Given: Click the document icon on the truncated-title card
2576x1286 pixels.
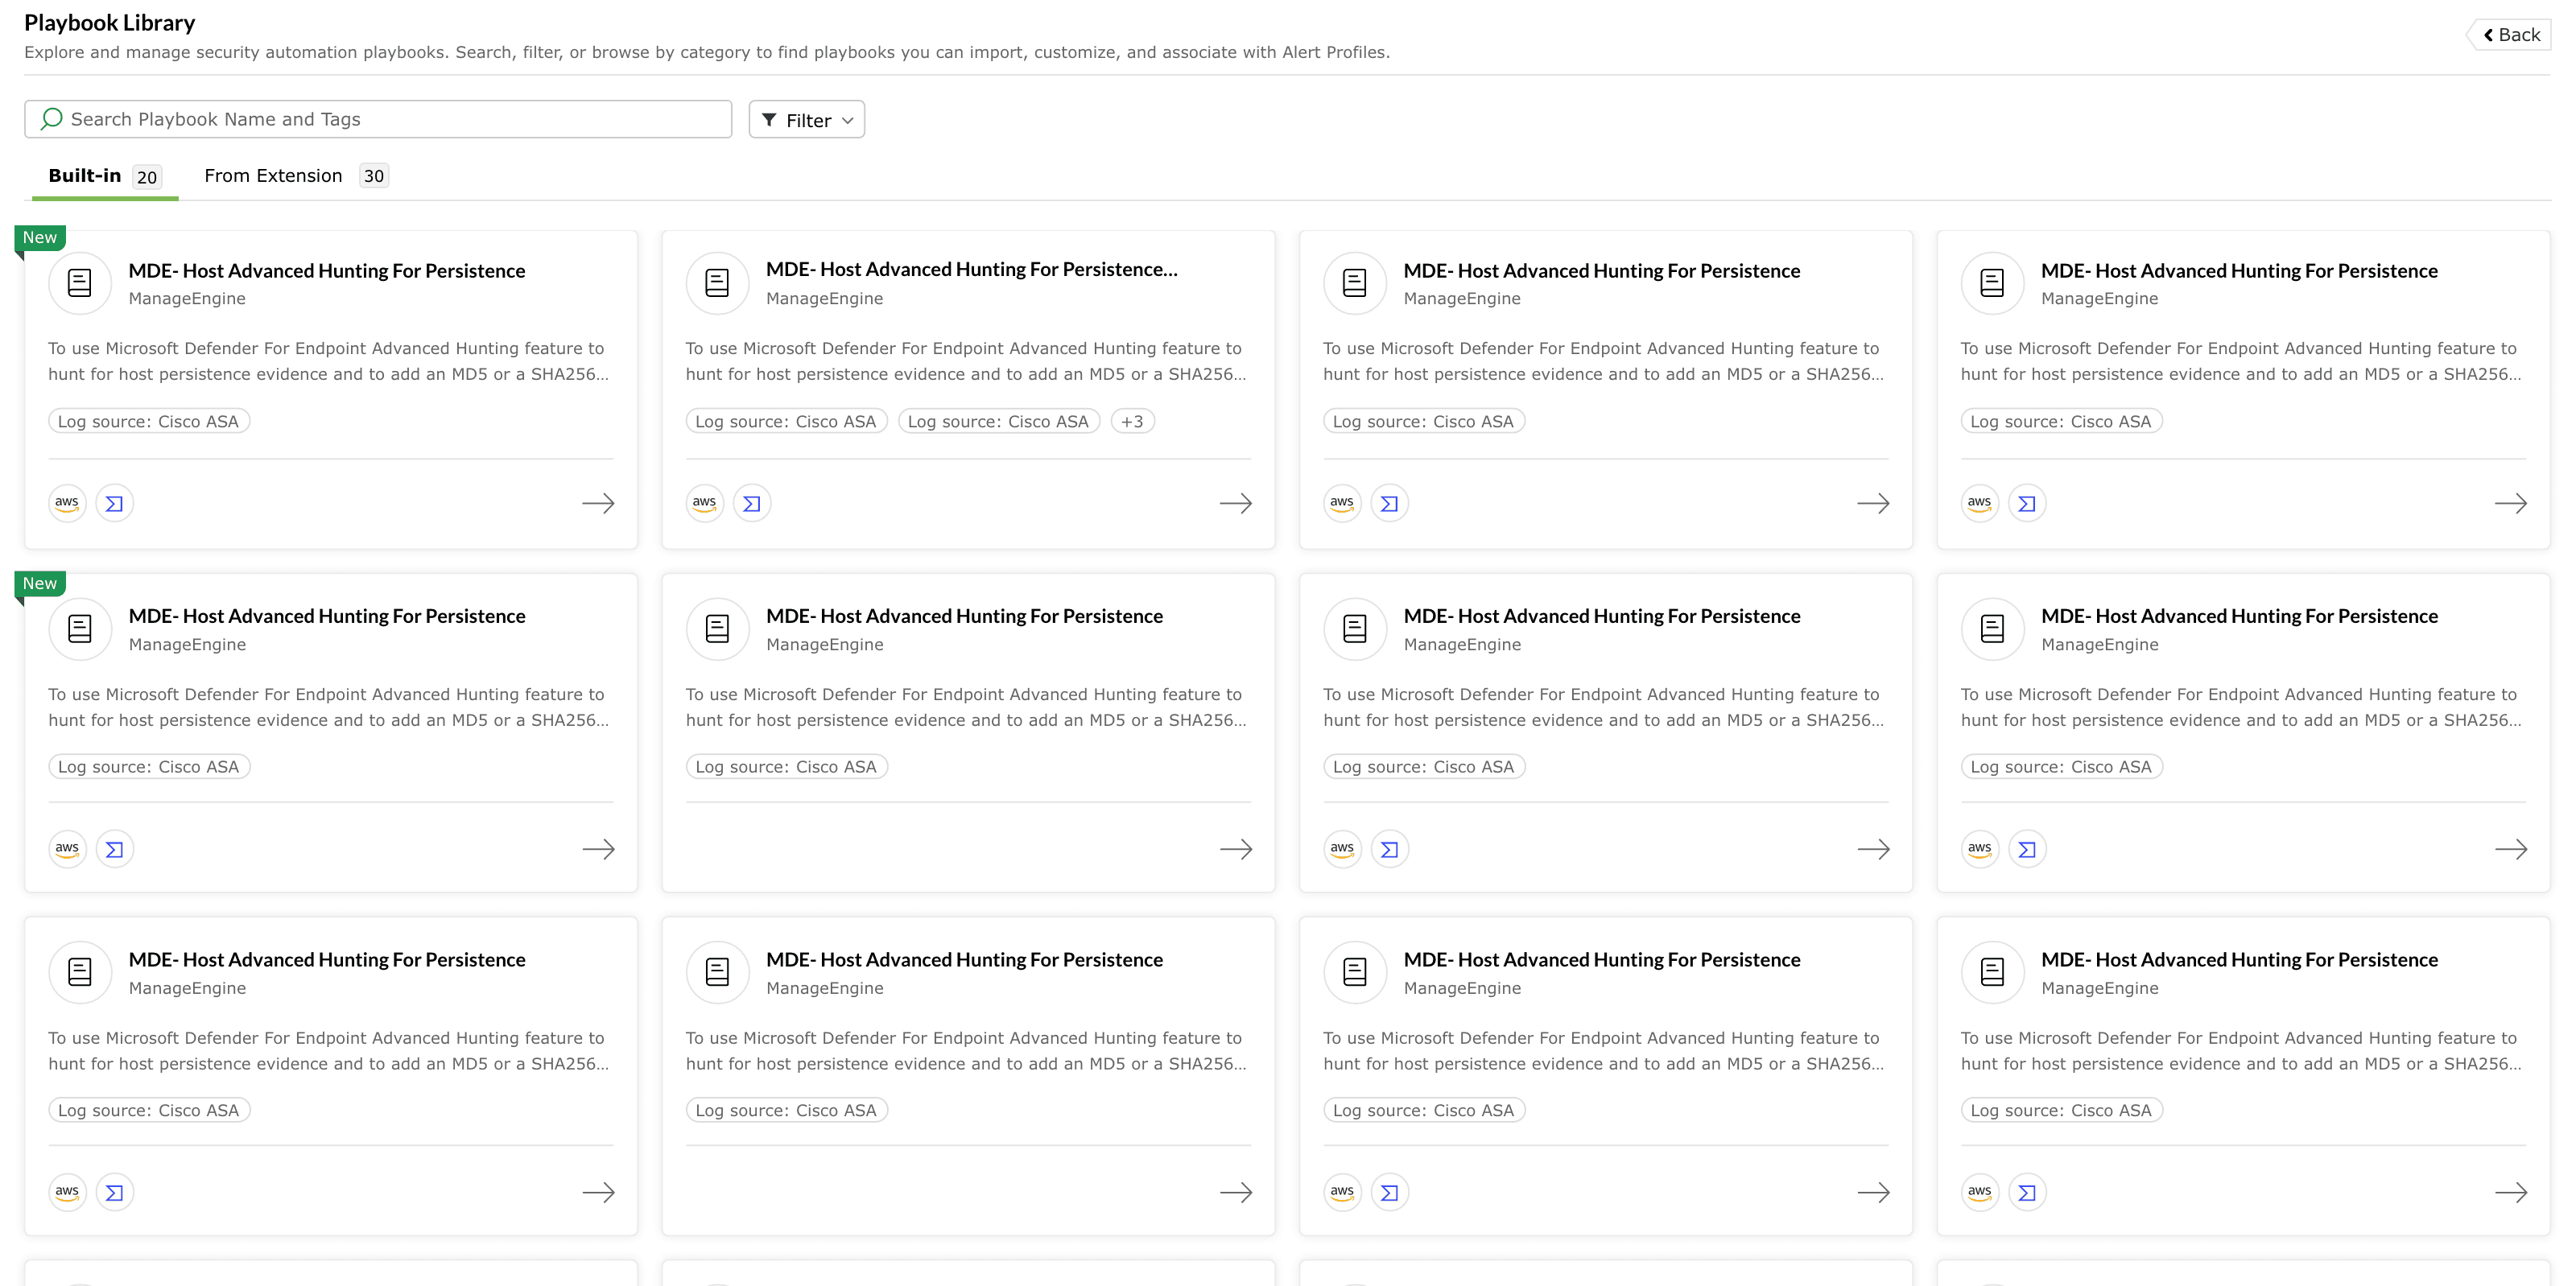Looking at the screenshot, I should 717,283.
